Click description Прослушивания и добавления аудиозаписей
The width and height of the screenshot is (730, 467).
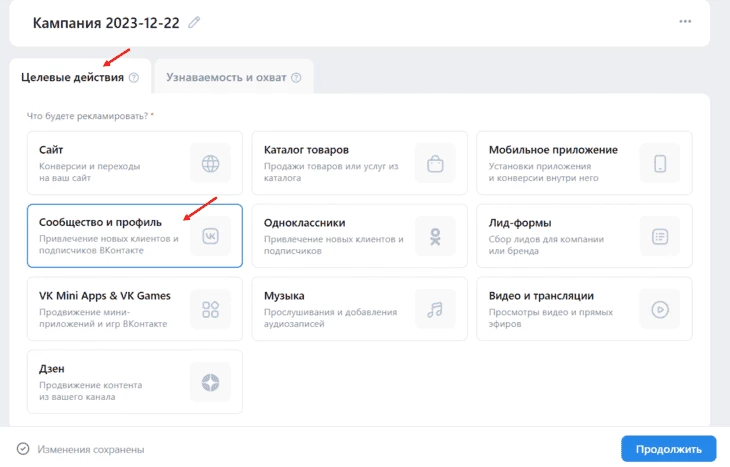331,318
